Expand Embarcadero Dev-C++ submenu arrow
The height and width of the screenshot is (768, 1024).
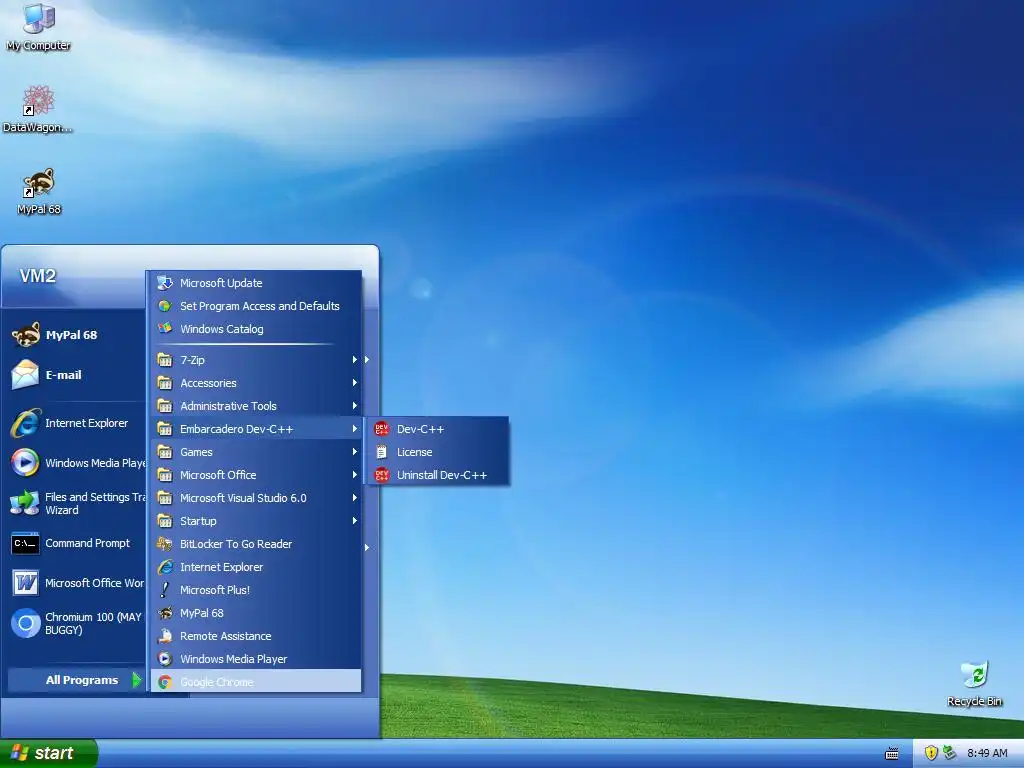tap(355, 429)
